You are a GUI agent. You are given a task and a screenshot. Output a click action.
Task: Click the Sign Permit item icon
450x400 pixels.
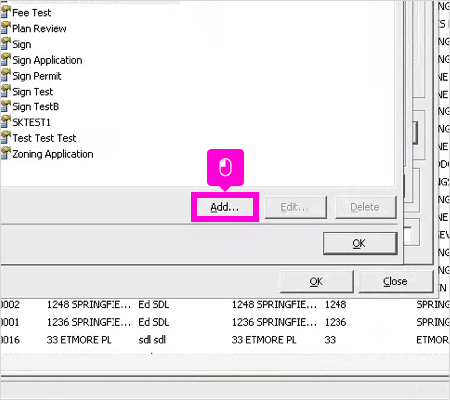(6, 75)
